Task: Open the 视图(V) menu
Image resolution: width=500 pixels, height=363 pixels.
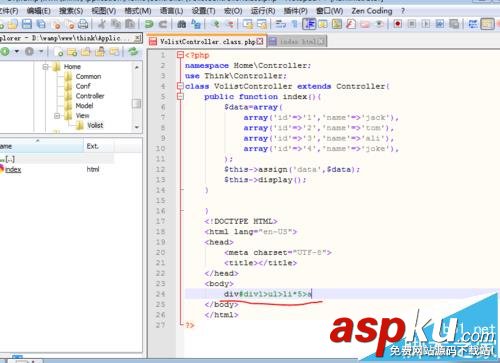Action: [104, 11]
